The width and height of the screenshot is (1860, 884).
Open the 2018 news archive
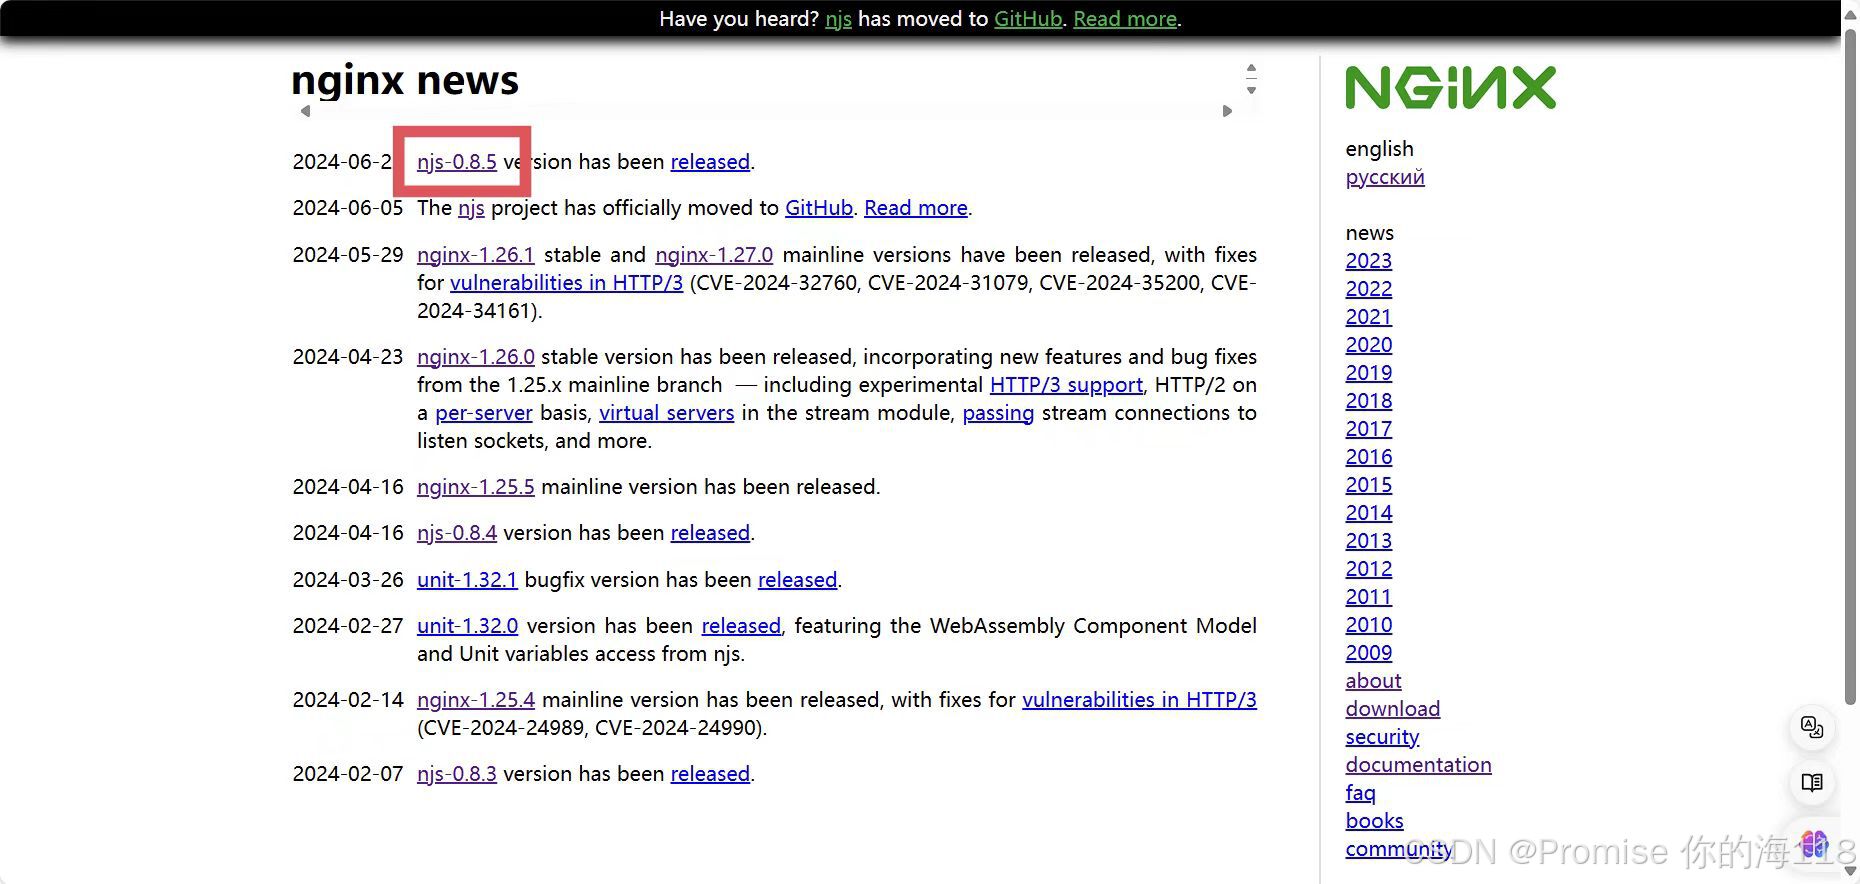[1369, 401]
